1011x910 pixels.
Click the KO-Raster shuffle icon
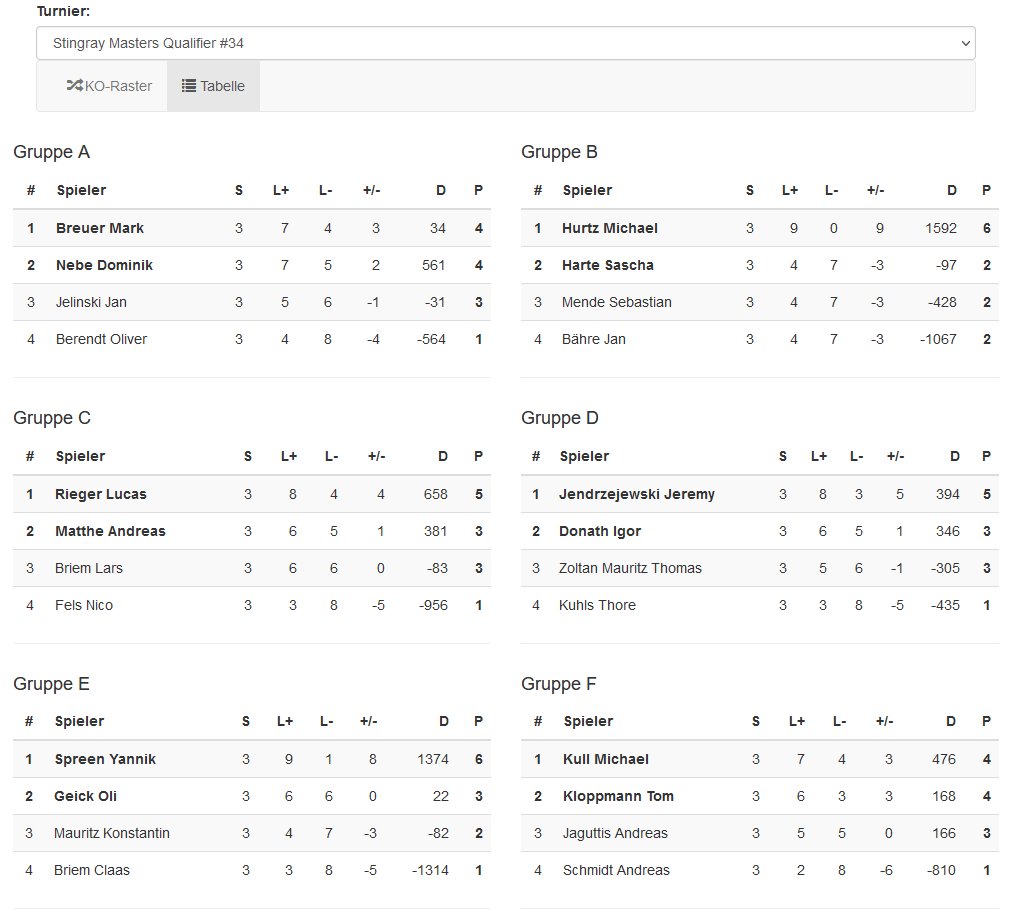tap(74, 86)
